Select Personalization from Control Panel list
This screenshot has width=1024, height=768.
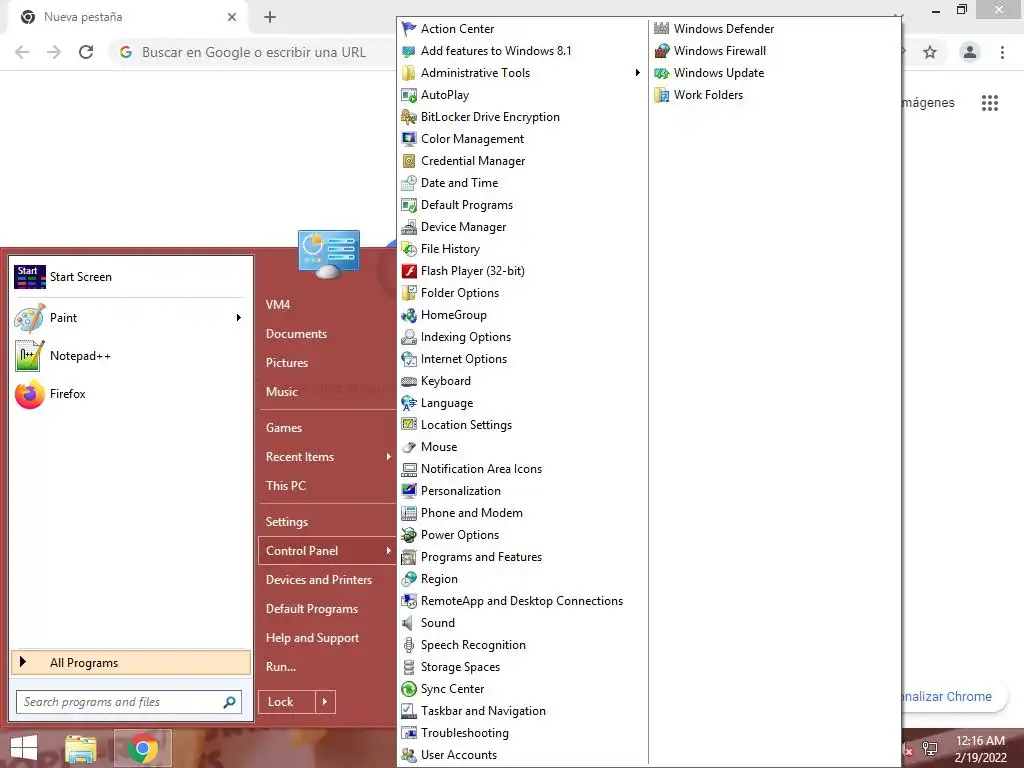(460, 491)
